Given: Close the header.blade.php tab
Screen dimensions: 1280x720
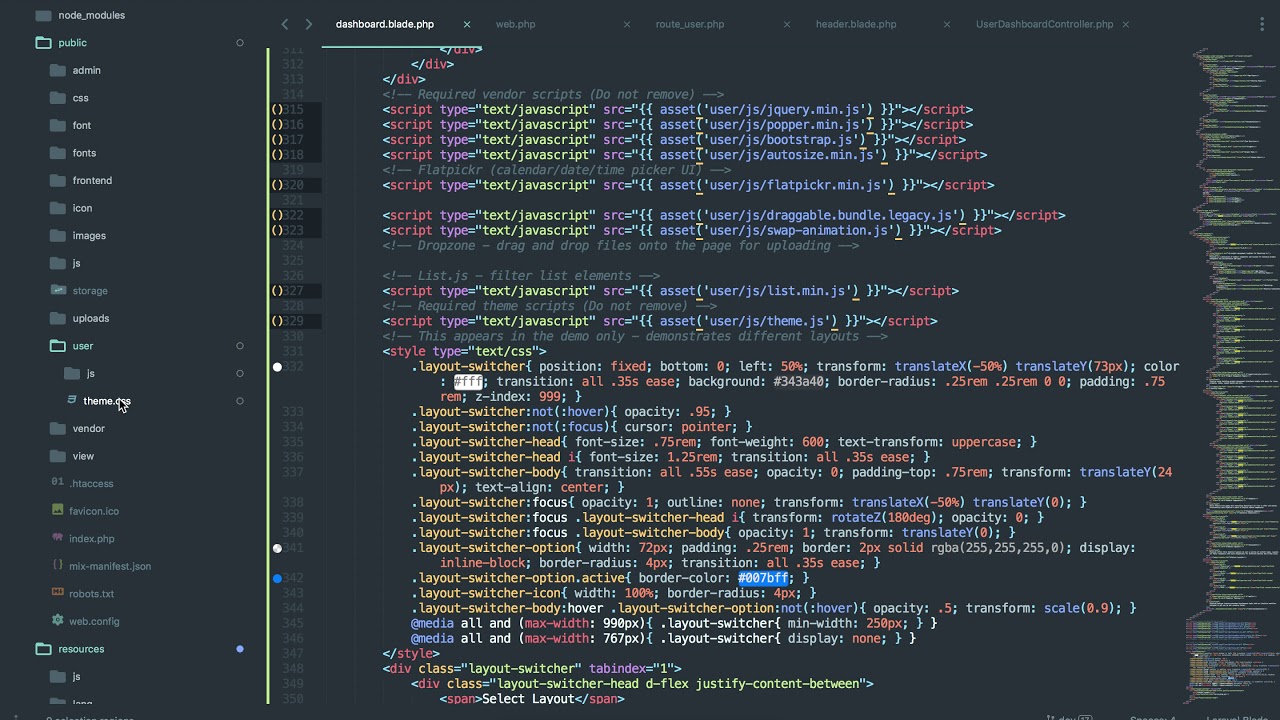Looking at the screenshot, I should (x=947, y=24).
